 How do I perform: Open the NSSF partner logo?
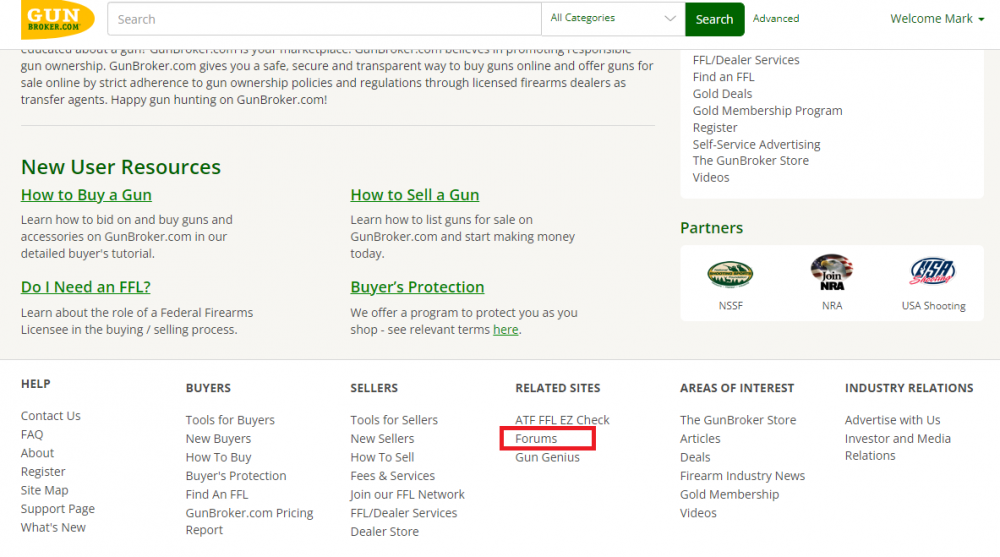pos(730,275)
